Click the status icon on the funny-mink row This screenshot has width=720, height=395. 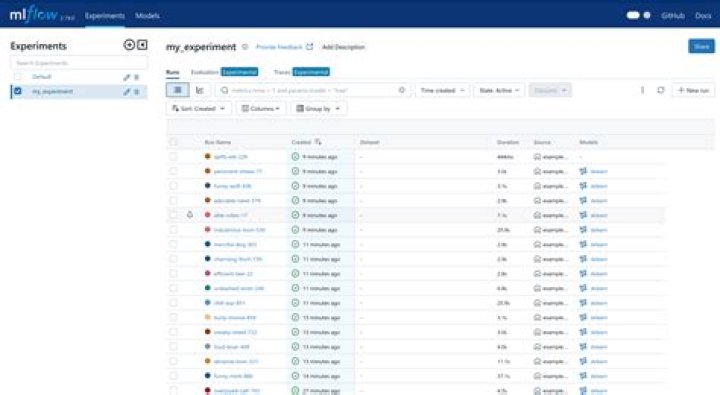click(x=295, y=376)
